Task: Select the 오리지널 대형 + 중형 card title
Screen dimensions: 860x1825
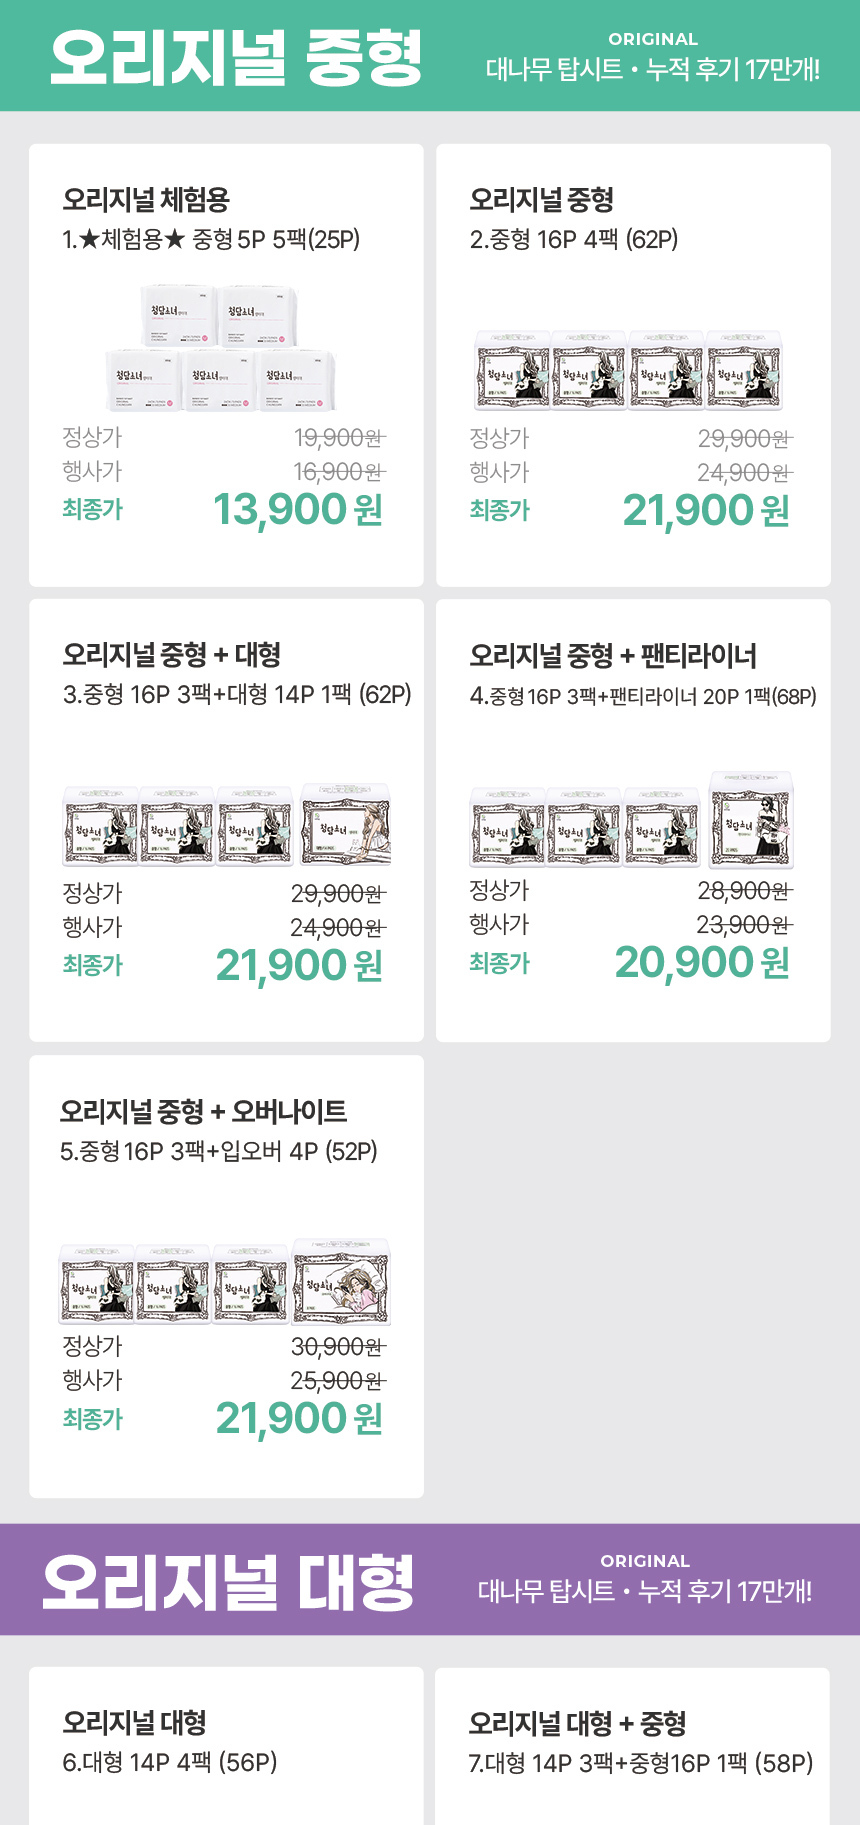Action: [577, 1723]
